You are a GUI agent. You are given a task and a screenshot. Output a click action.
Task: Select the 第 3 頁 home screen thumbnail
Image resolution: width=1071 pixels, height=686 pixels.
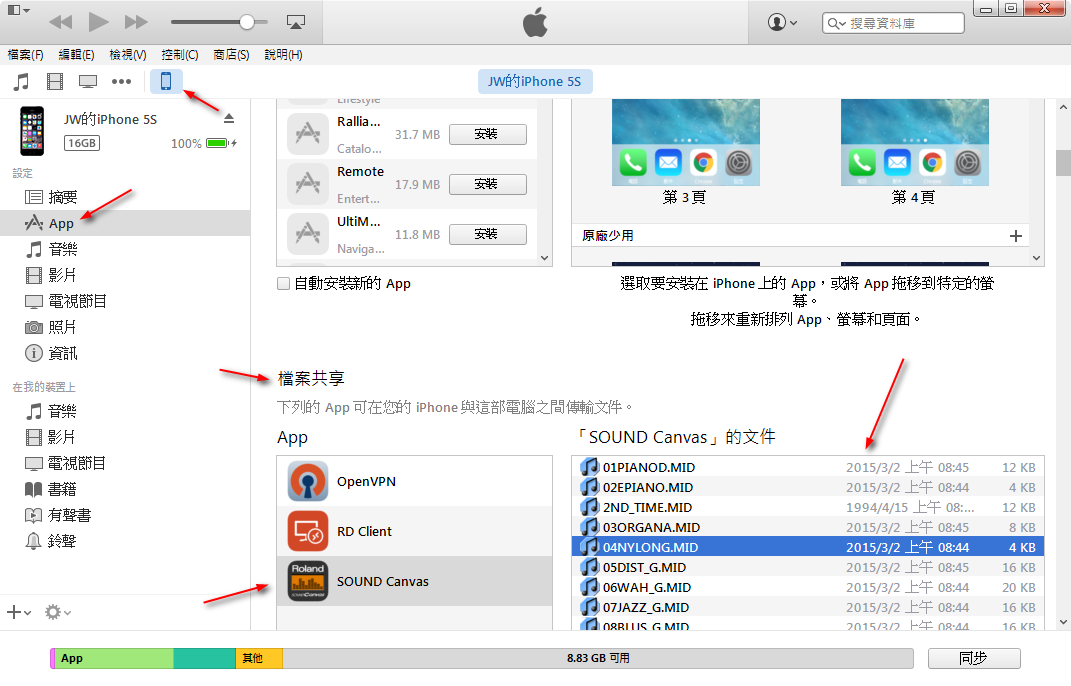pyautogui.click(x=686, y=142)
